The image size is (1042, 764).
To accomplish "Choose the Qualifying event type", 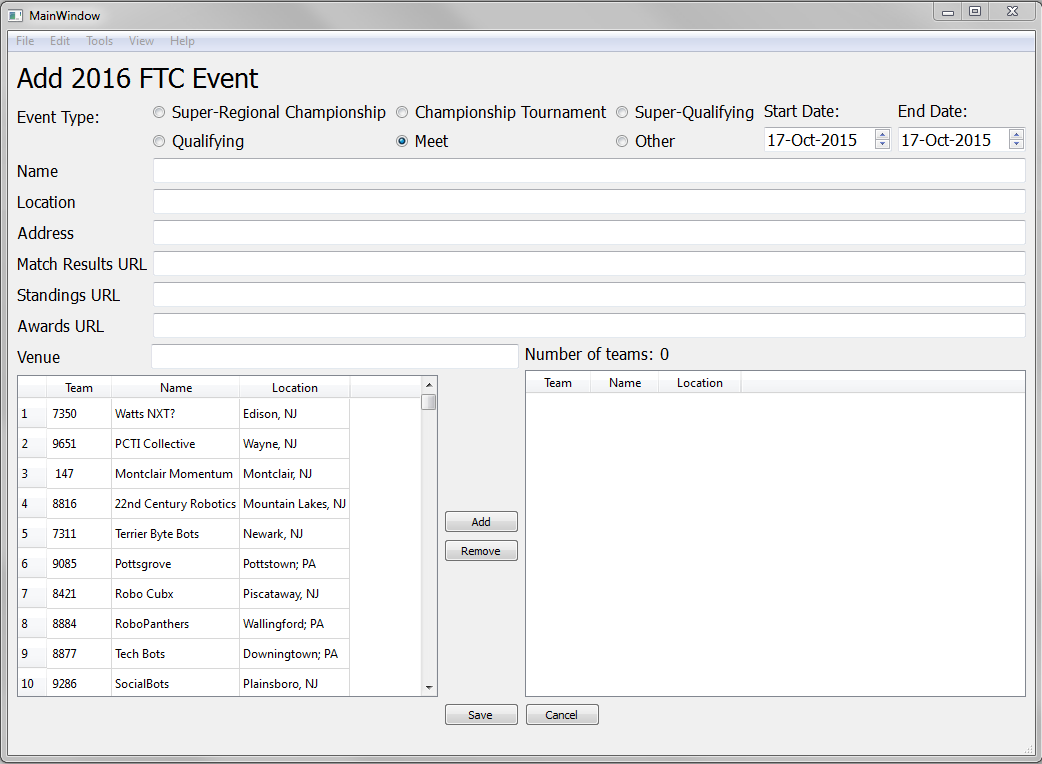I will (159, 142).
